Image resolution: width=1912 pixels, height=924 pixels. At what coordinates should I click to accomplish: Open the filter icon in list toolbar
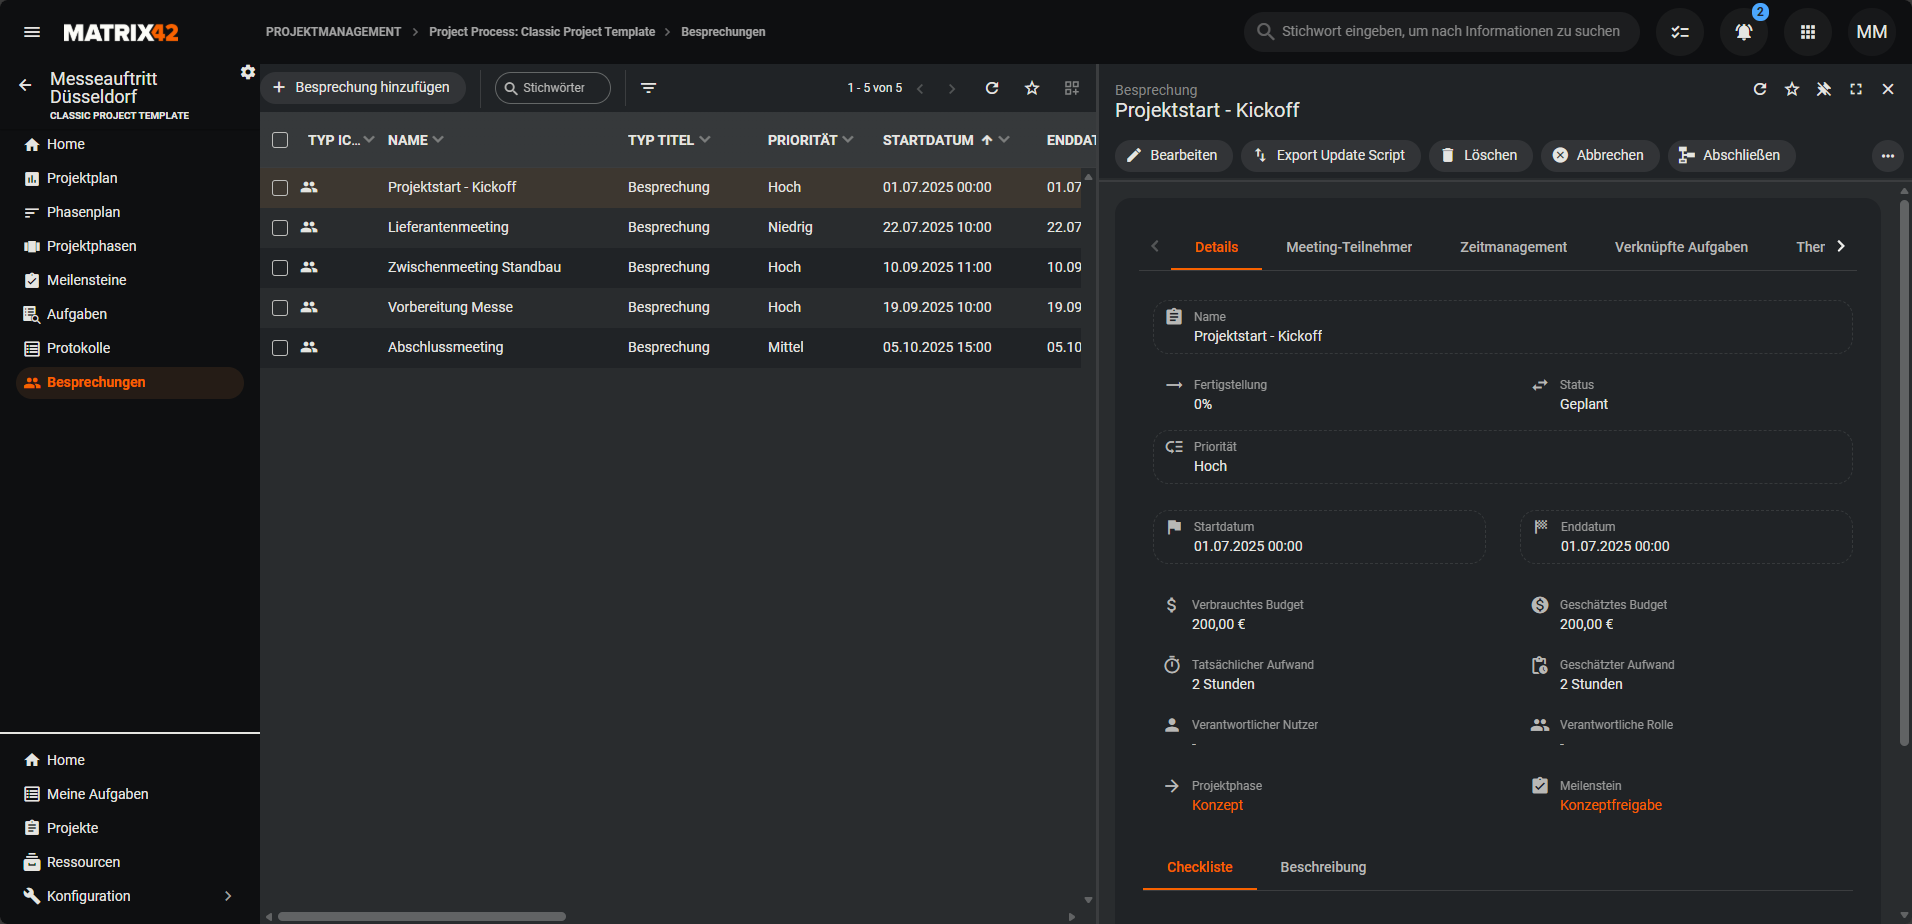(649, 88)
